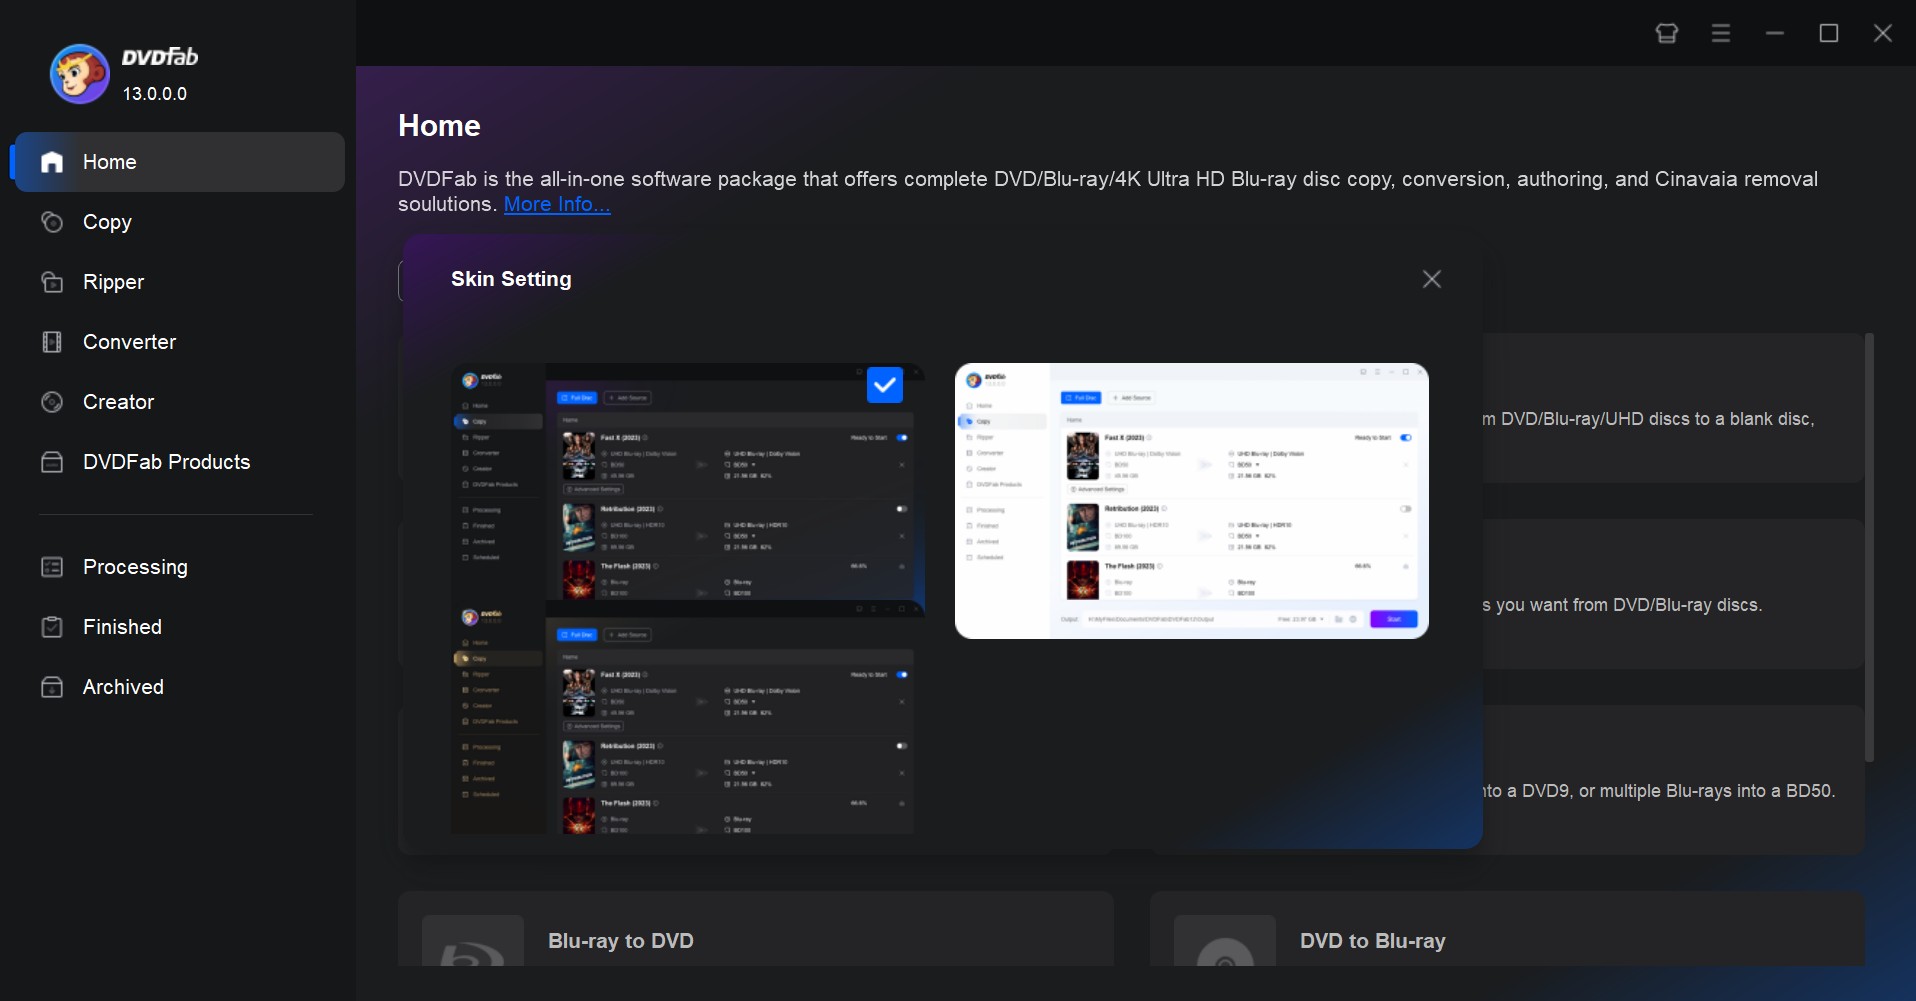This screenshot has height=1001, width=1916.
Task: View the Processing queue
Action: (135, 567)
